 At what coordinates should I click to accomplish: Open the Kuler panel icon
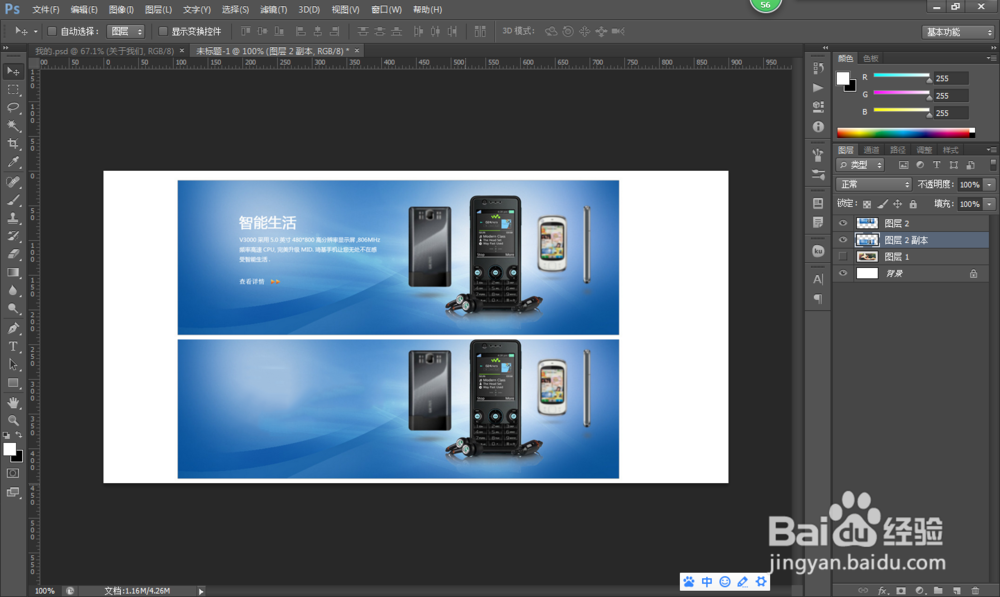click(x=818, y=251)
